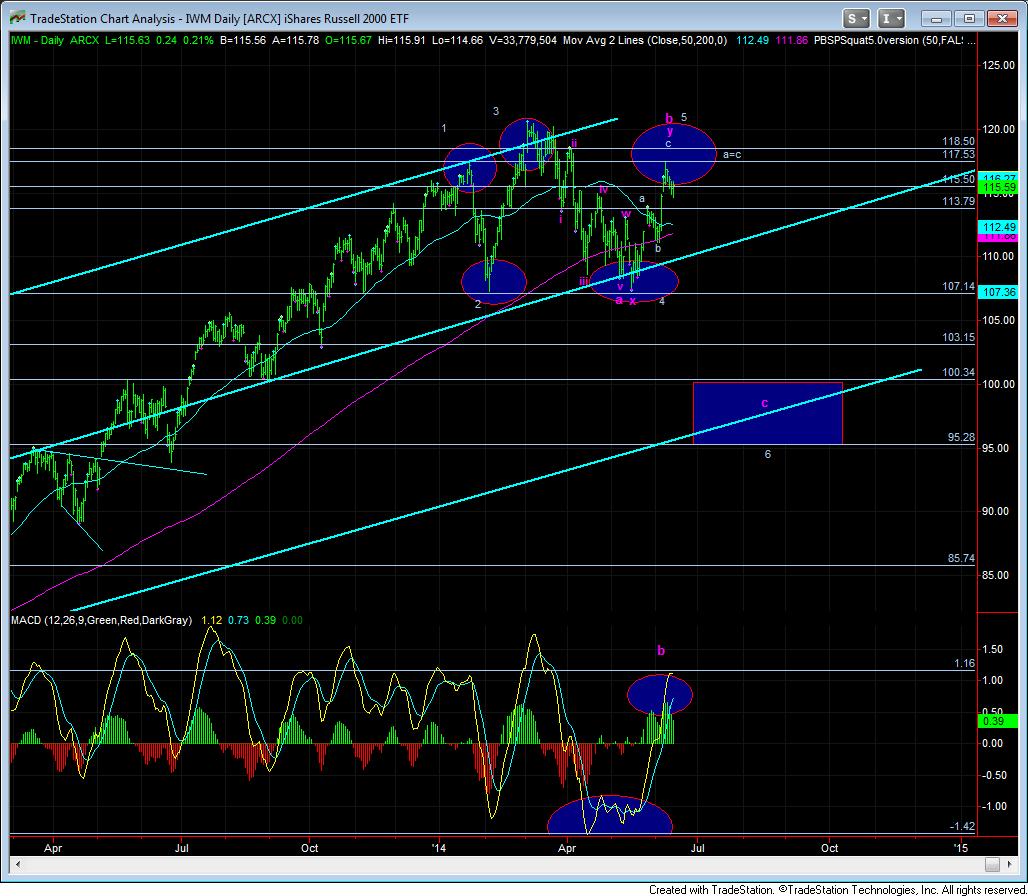Click the '15 year marker on time axis

tap(960, 848)
